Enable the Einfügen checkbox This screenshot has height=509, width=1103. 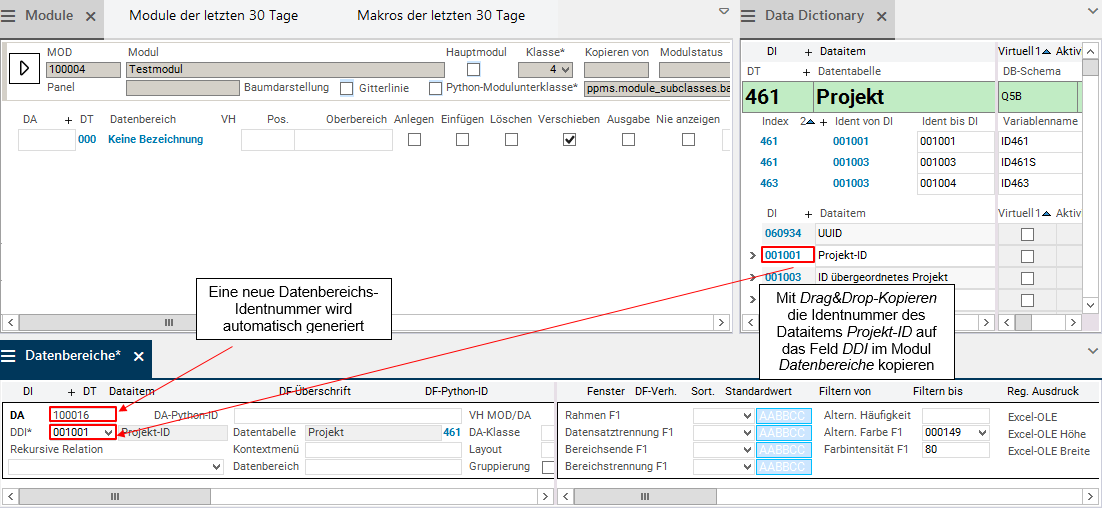[x=462, y=139]
